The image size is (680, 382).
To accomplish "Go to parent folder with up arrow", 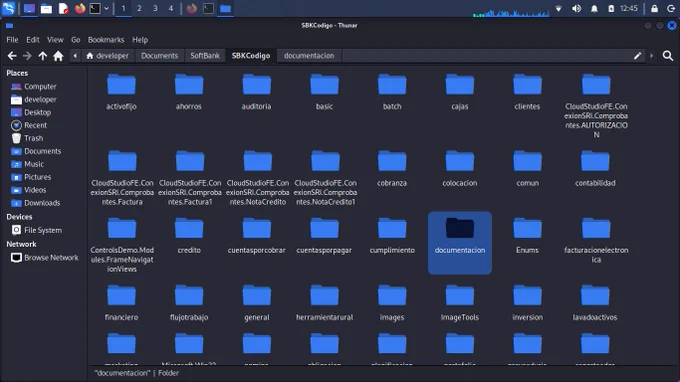I will click(x=42, y=56).
